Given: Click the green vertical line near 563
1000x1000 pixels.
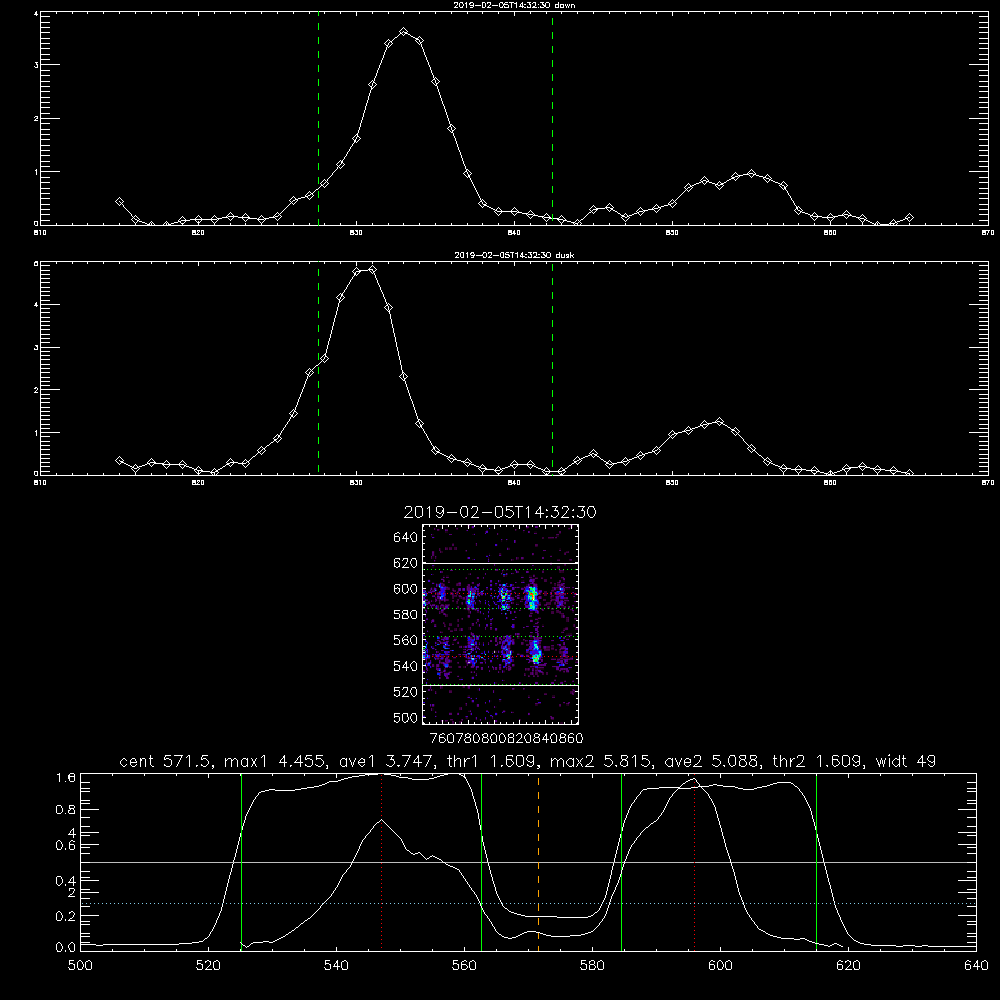Looking at the screenshot, I should (482, 862).
